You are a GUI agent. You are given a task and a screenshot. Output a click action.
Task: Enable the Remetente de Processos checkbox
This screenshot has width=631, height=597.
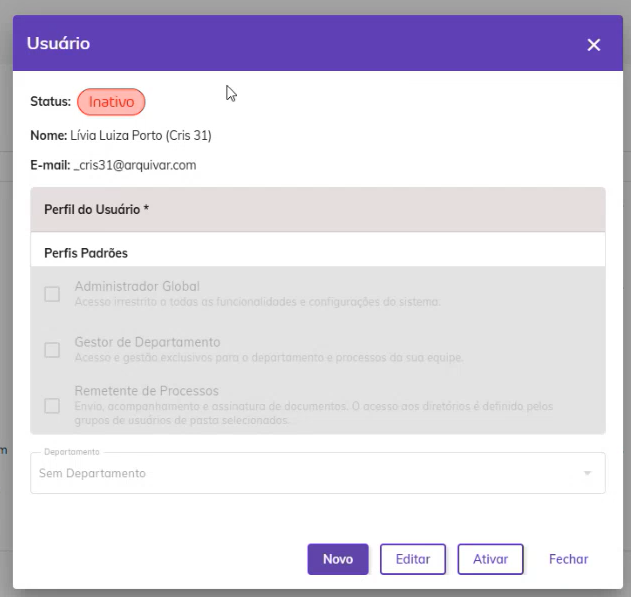[x=52, y=406]
